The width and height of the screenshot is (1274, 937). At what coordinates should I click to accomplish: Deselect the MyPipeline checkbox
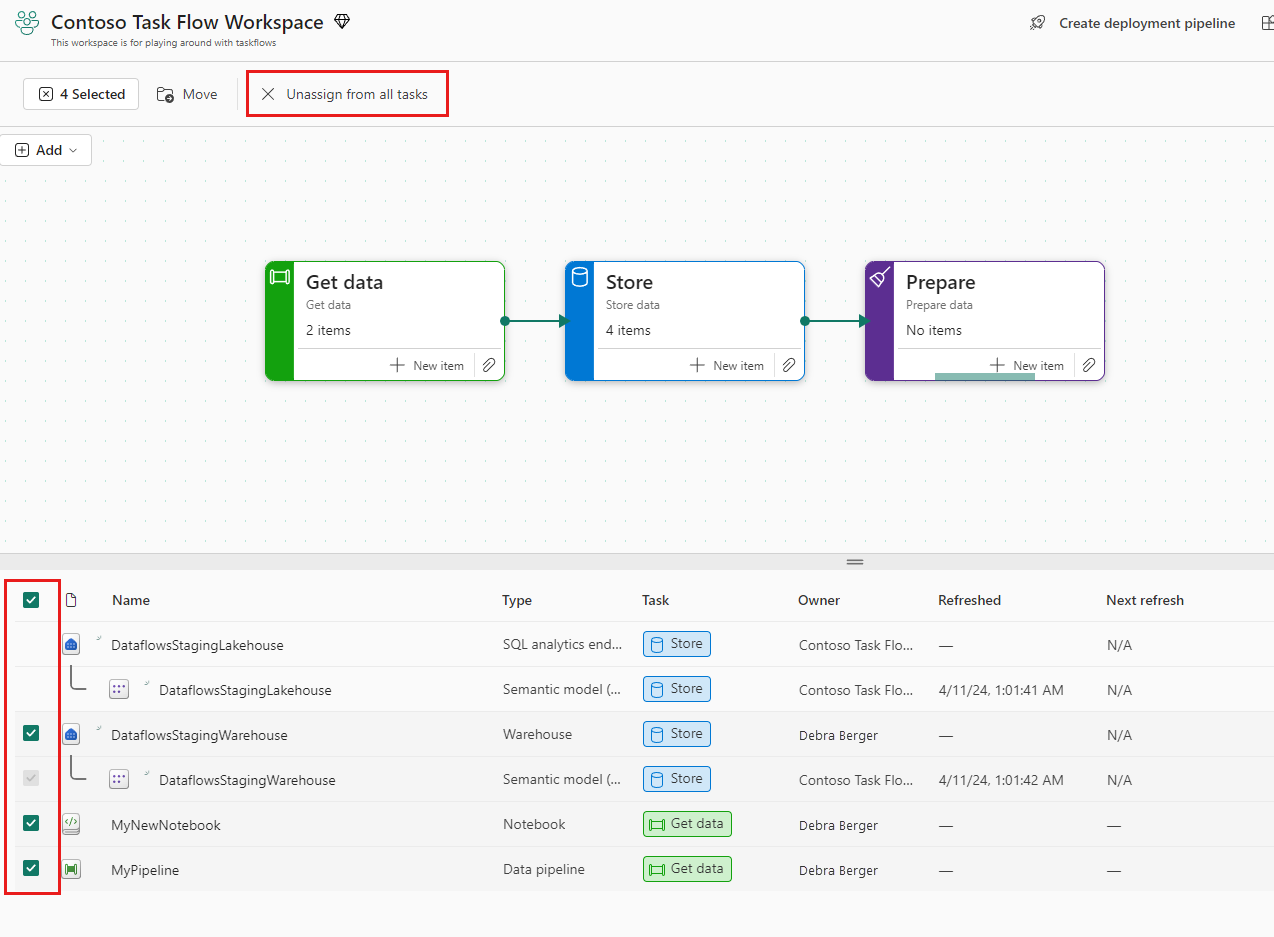click(x=31, y=868)
